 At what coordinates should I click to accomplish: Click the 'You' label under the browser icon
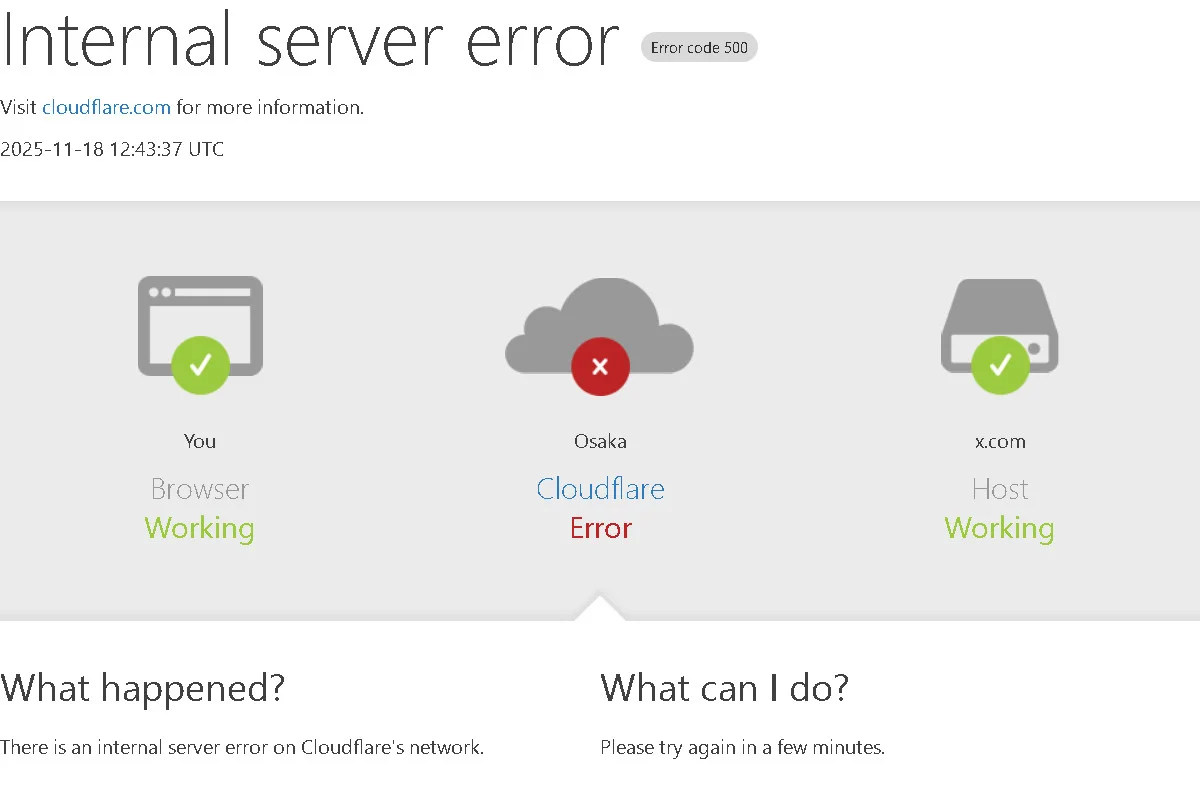coord(200,441)
